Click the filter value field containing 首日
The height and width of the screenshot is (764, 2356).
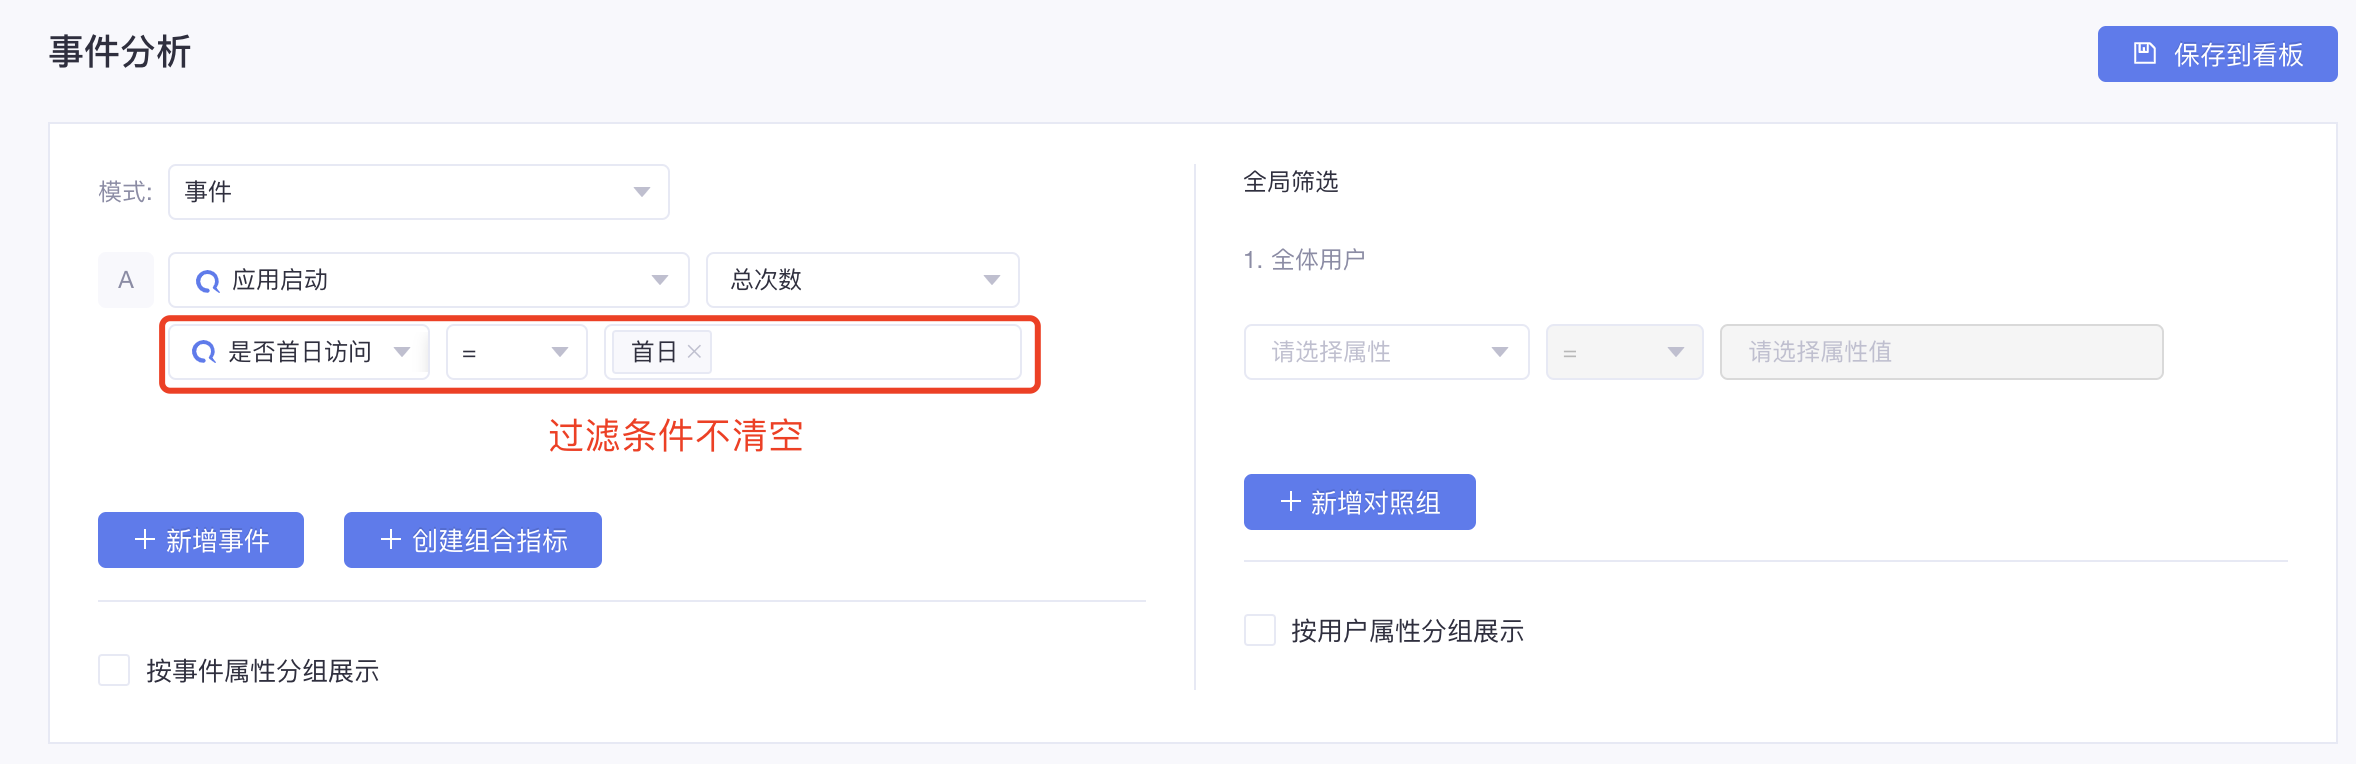[x=813, y=352]
